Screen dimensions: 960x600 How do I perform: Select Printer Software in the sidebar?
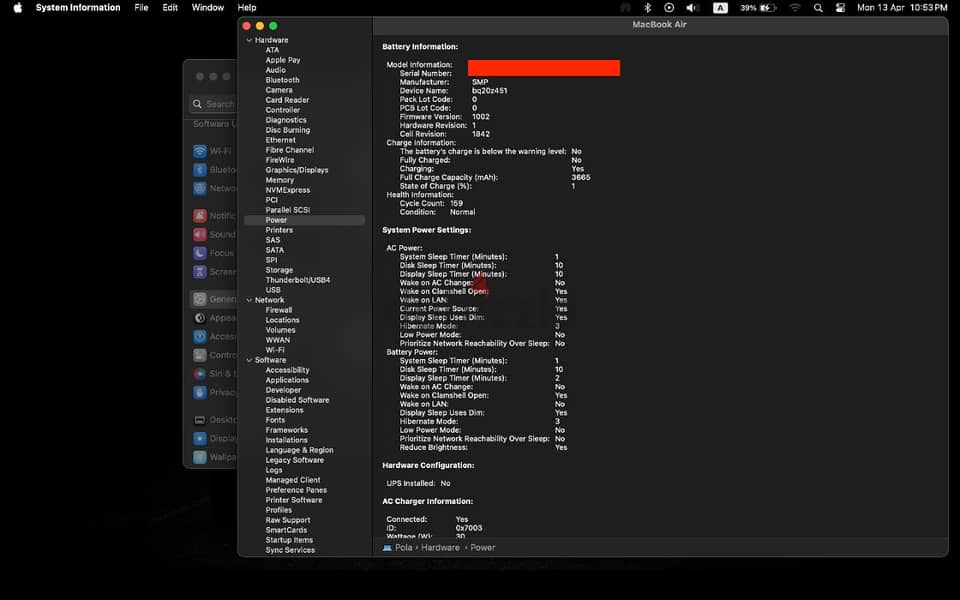[294, 500]
